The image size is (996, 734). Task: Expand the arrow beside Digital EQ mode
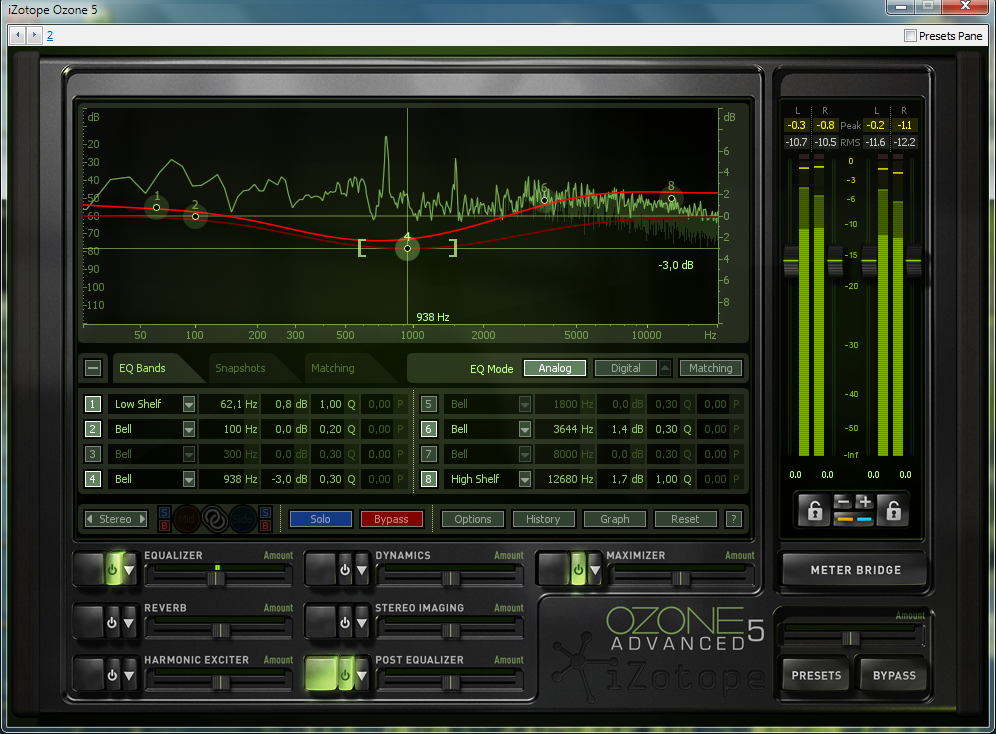coord(664,368)
